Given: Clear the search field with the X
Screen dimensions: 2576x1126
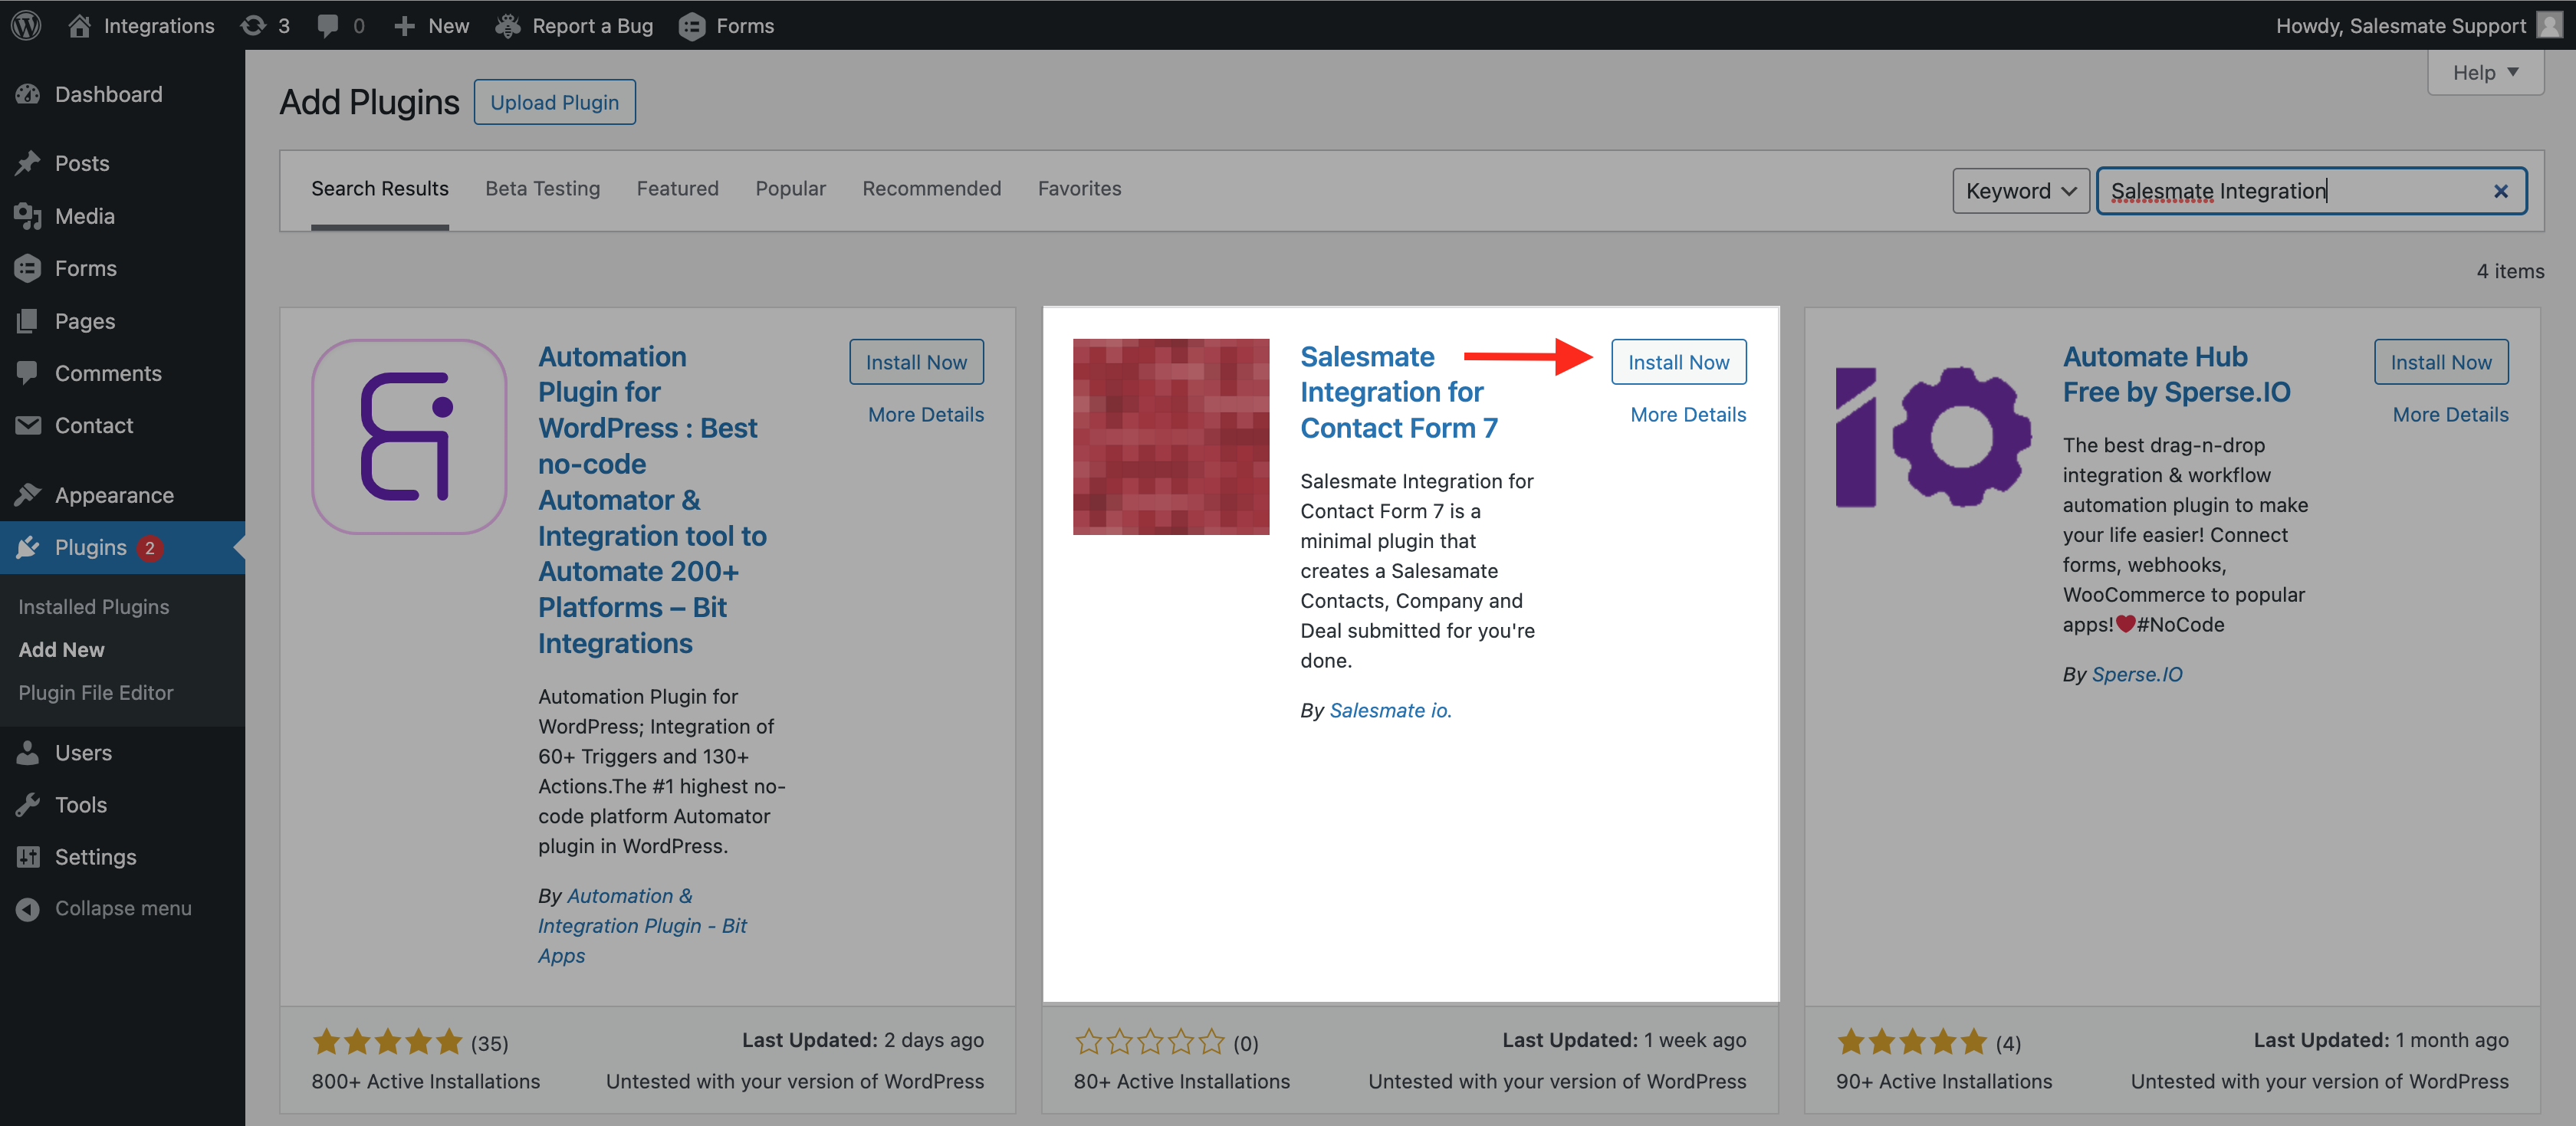Looking at the screenshot, I should tap(2500, 191).
